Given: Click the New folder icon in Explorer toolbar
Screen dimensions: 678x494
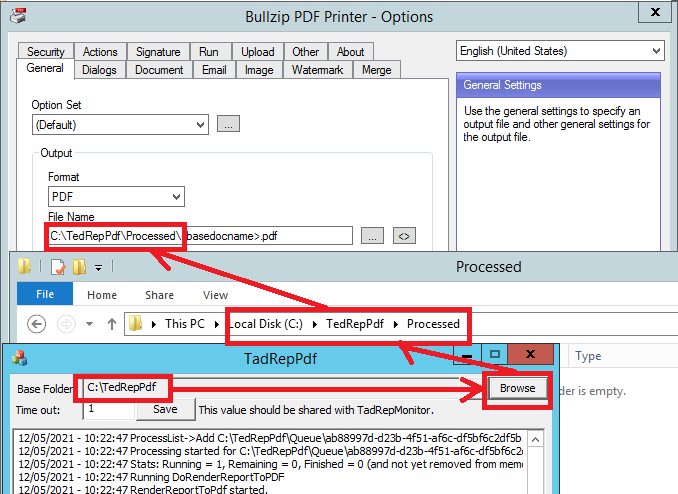Looking at the screenshot, I should tap(80, 266).
